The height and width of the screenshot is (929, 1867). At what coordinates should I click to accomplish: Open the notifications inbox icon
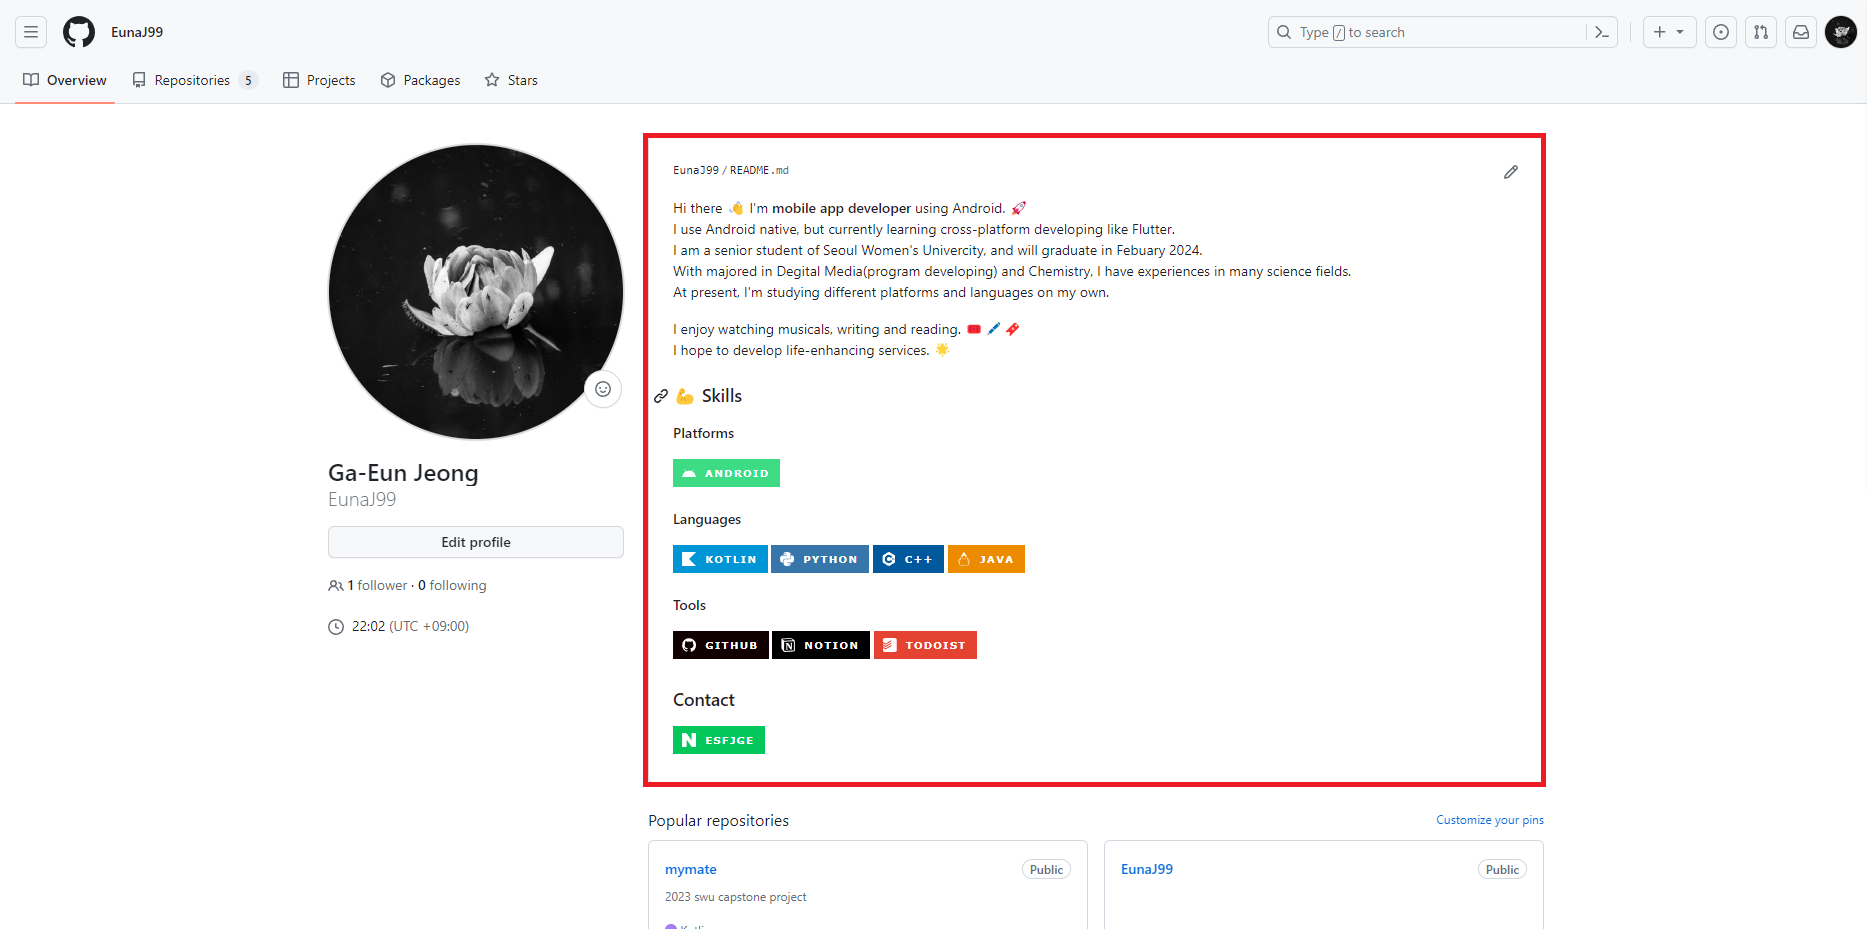(x=1801, y=32)
